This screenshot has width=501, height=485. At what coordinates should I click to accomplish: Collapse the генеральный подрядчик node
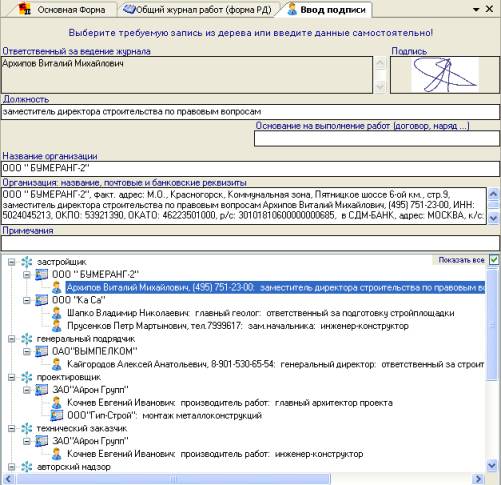[x=12, y=339]
